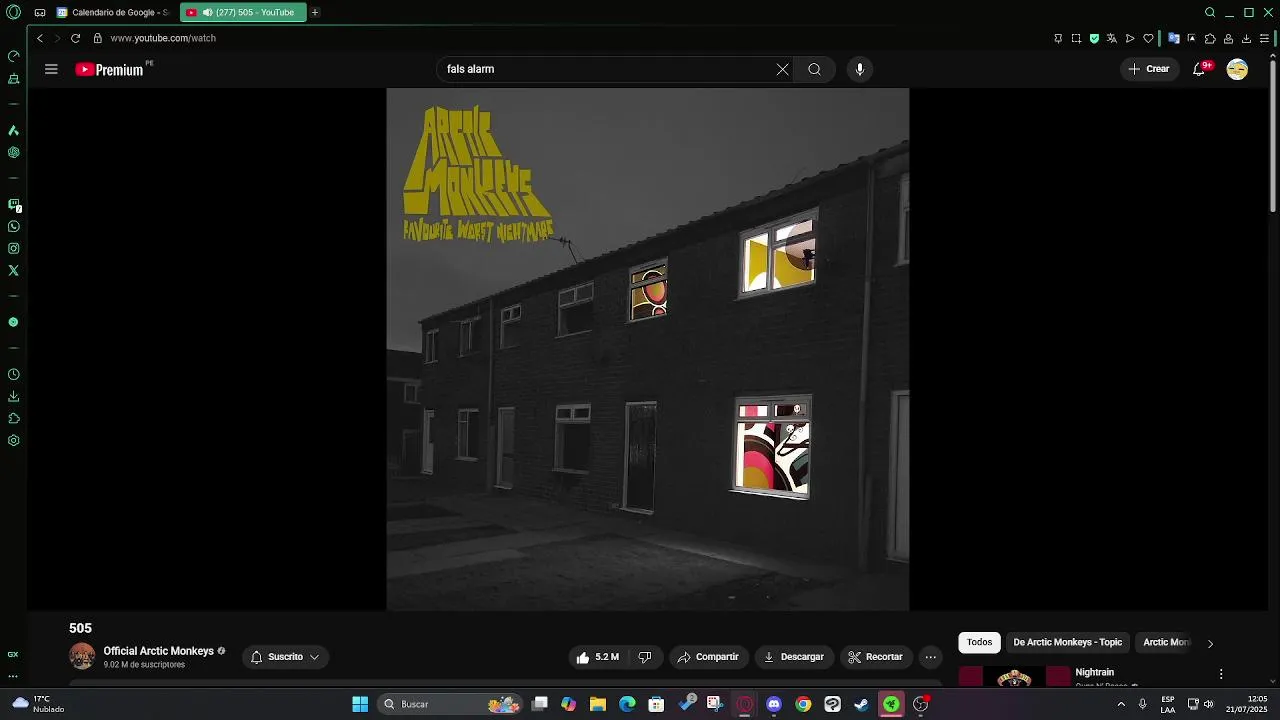Add the page to bookmarks heart icon
The height and width of the screenshot is (720, 1280).
pos(1148,38)
